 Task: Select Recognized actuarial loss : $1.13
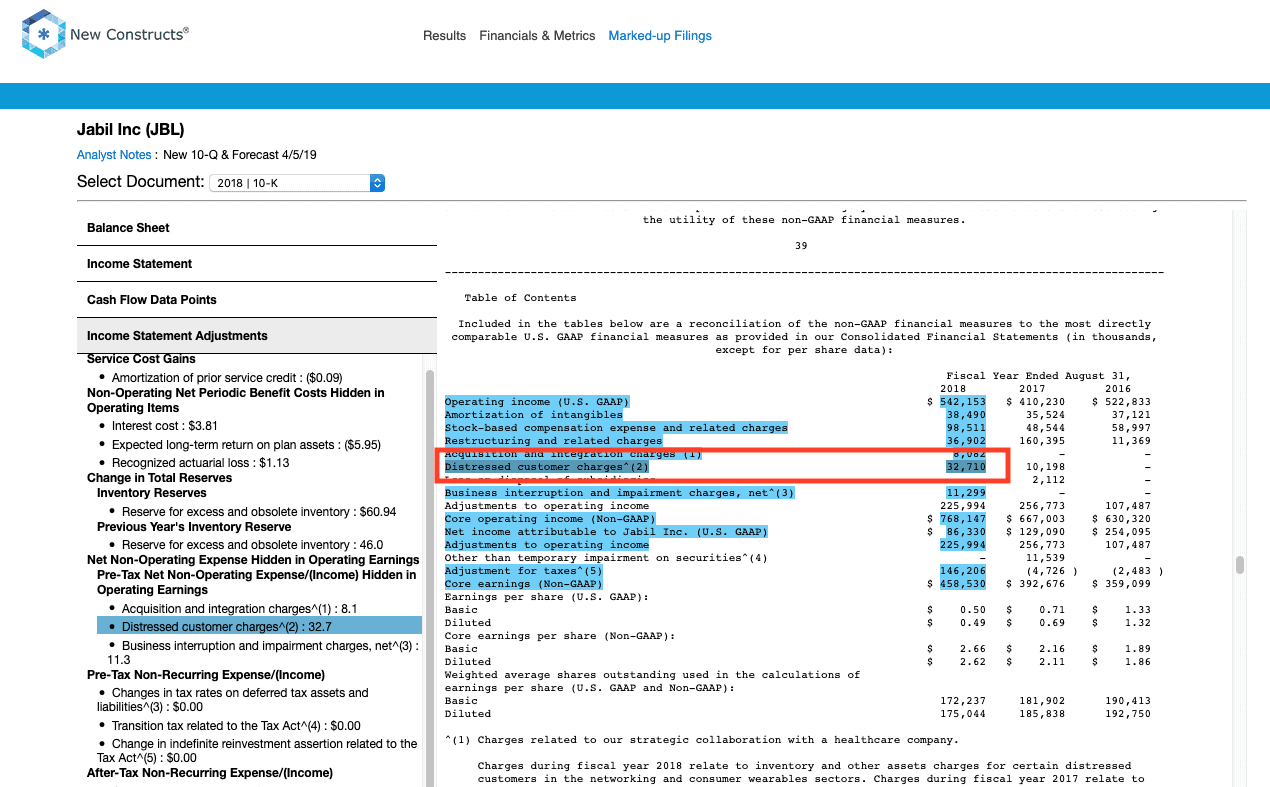[200, 463]
